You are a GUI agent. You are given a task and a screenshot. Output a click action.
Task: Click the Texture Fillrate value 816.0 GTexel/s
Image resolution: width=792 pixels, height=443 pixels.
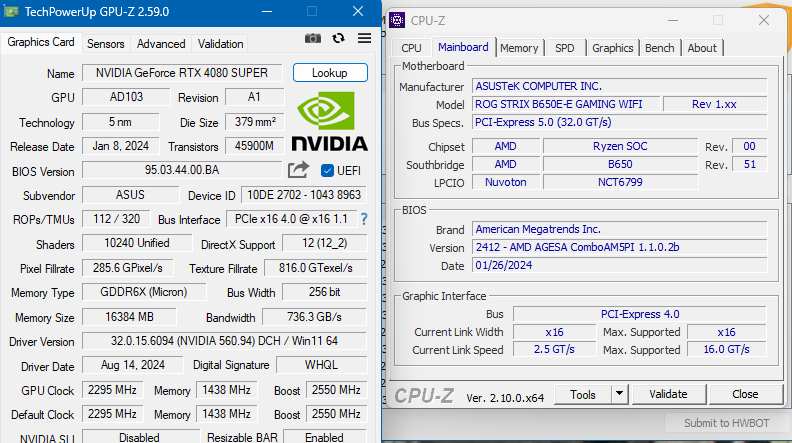316,268
